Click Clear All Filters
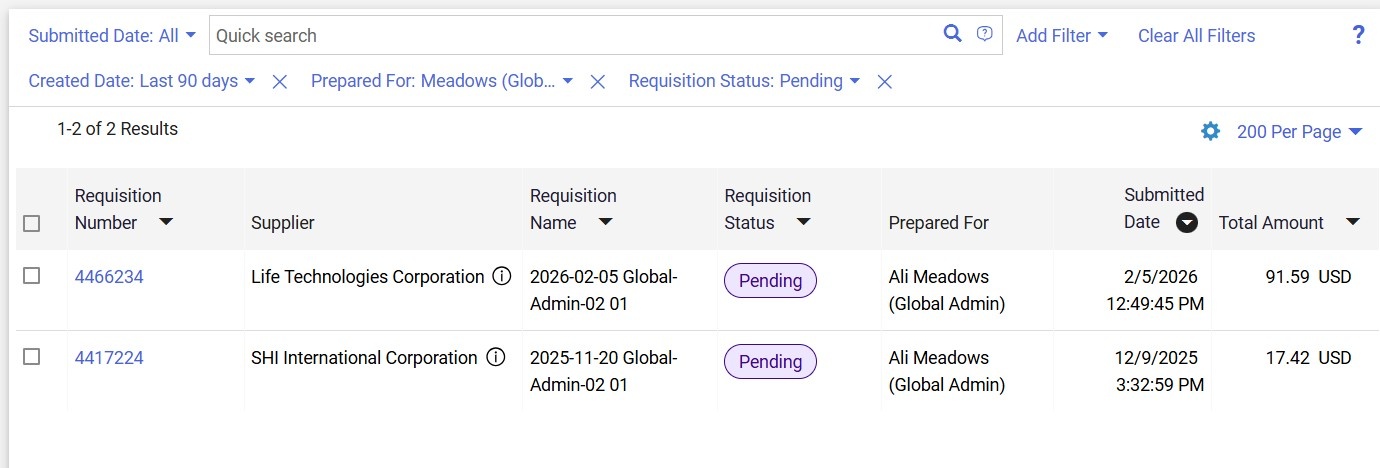 pyautogui.click(x=1196, y=35)
